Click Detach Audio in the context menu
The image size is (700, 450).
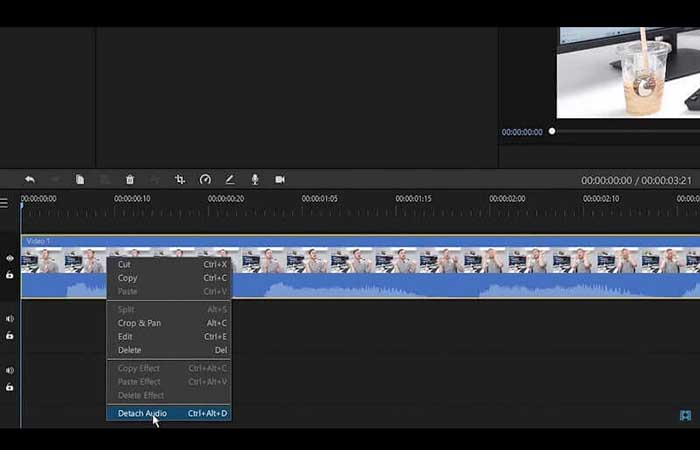point(169,413)
